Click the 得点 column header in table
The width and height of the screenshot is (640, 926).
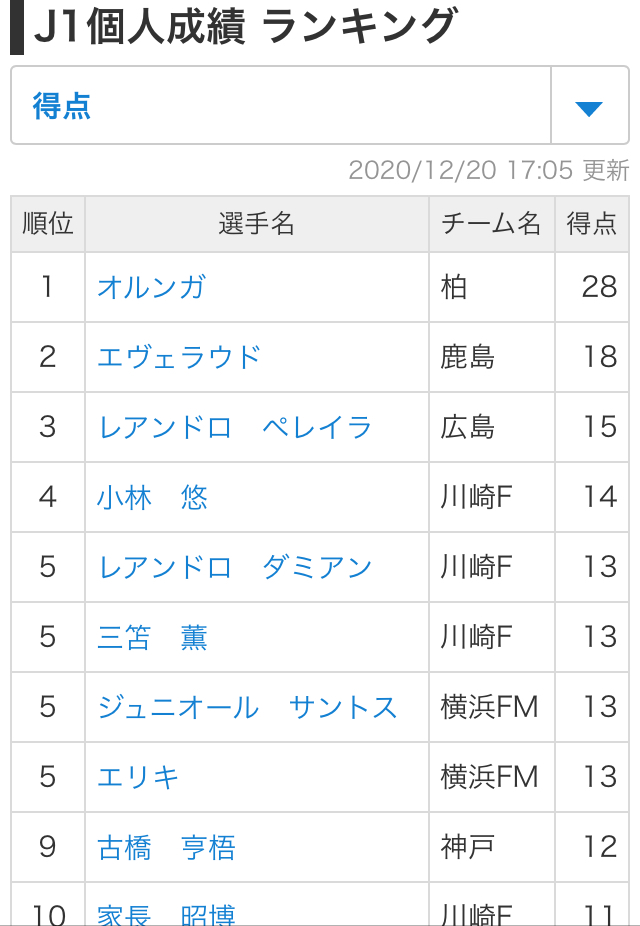592,224
